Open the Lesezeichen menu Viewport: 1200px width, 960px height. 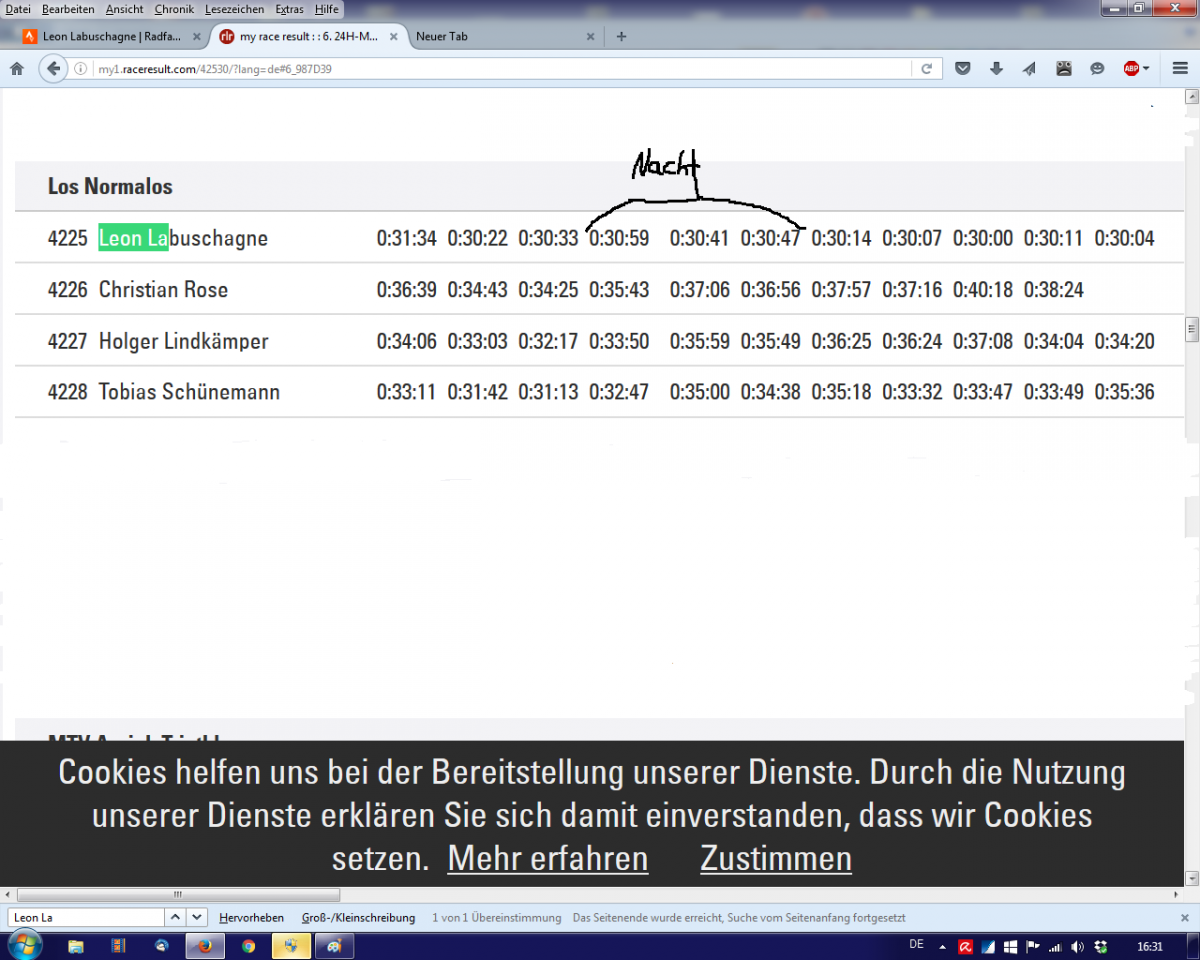[234, 9]
